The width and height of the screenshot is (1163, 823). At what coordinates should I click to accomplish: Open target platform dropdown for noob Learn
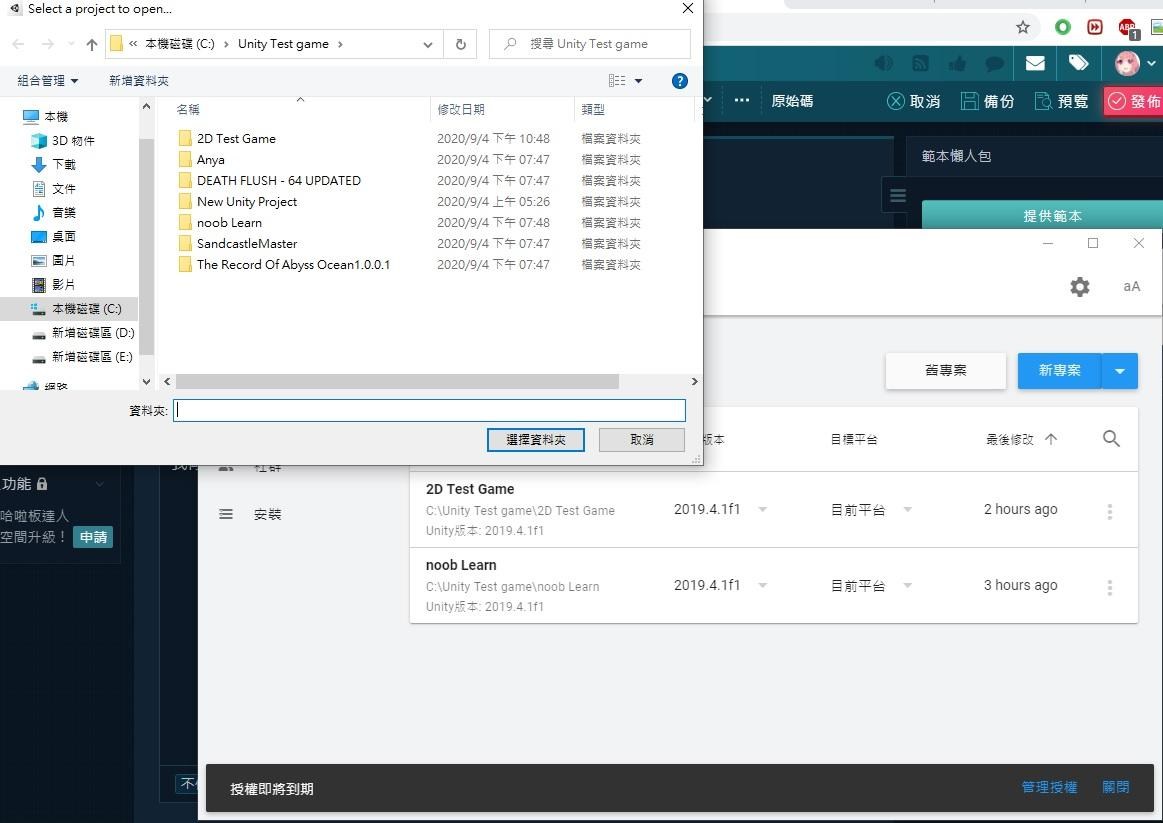coord(908,586)
